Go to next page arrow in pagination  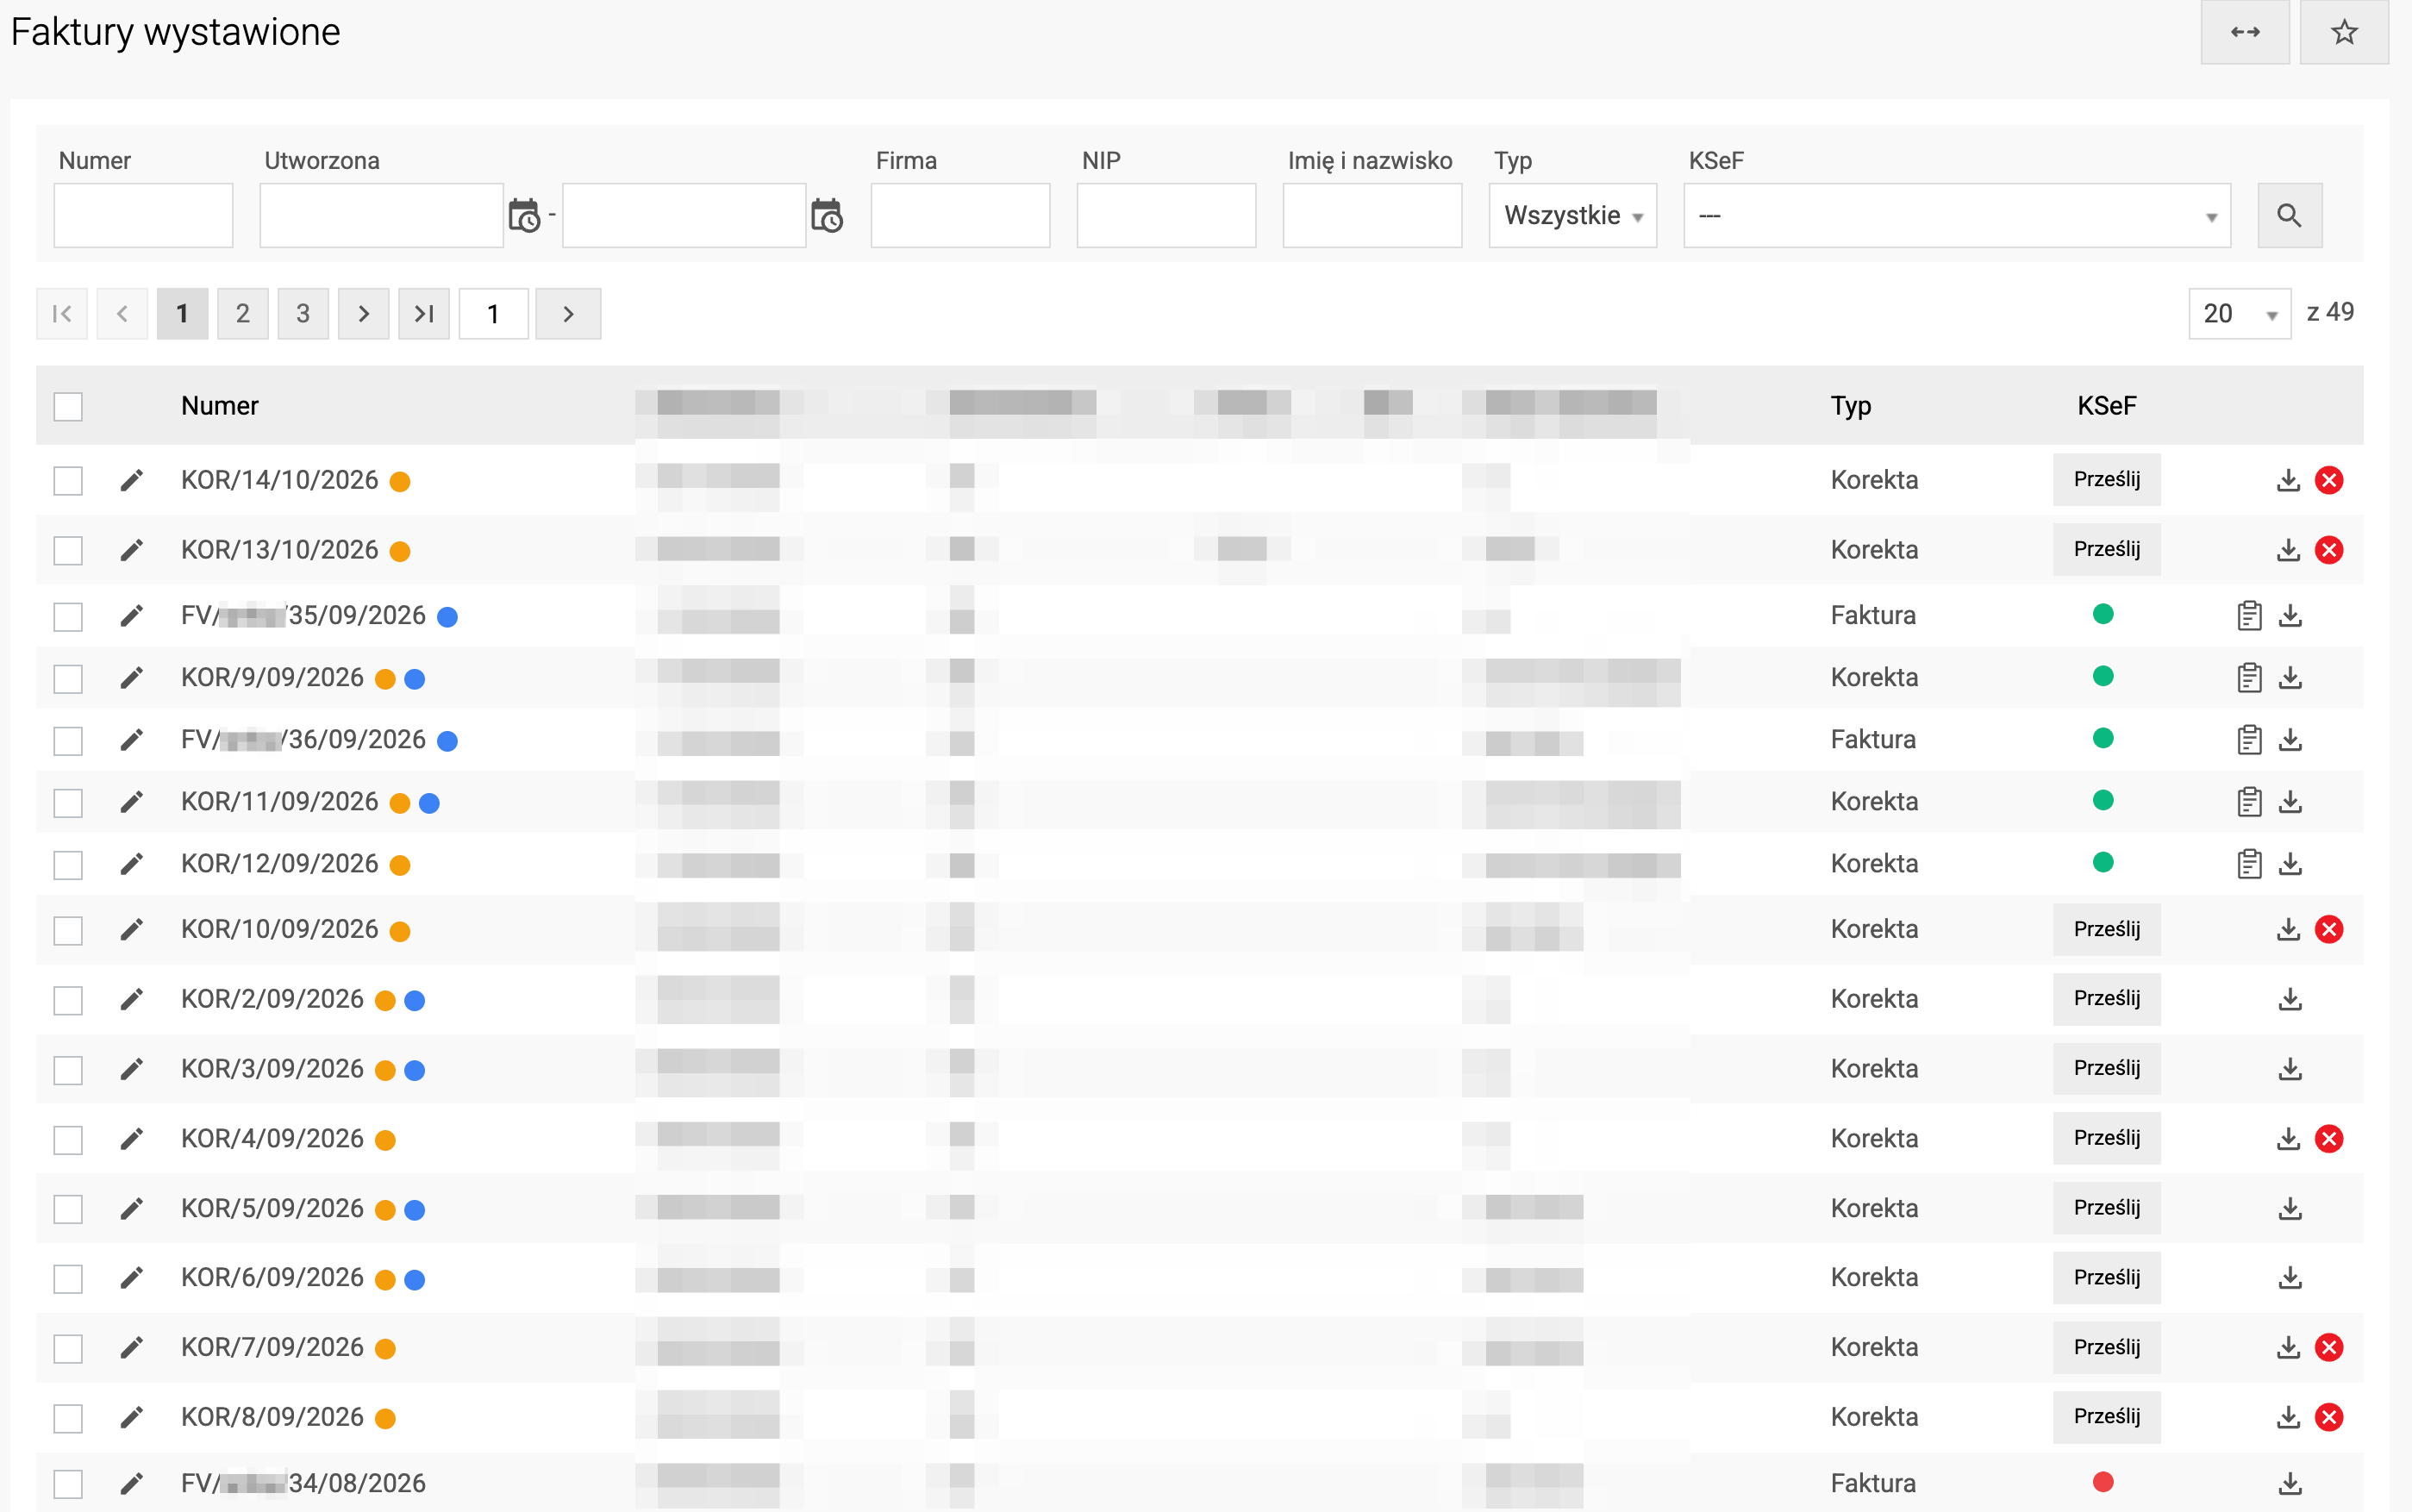point(364,314)
